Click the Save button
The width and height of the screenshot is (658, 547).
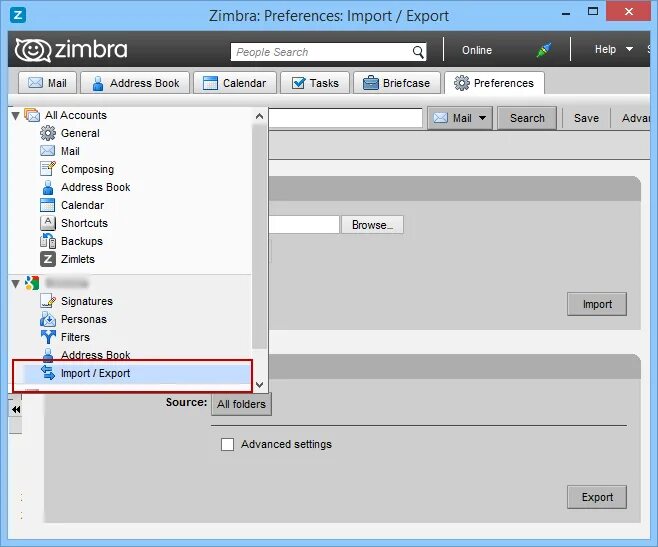coord(586,118)
